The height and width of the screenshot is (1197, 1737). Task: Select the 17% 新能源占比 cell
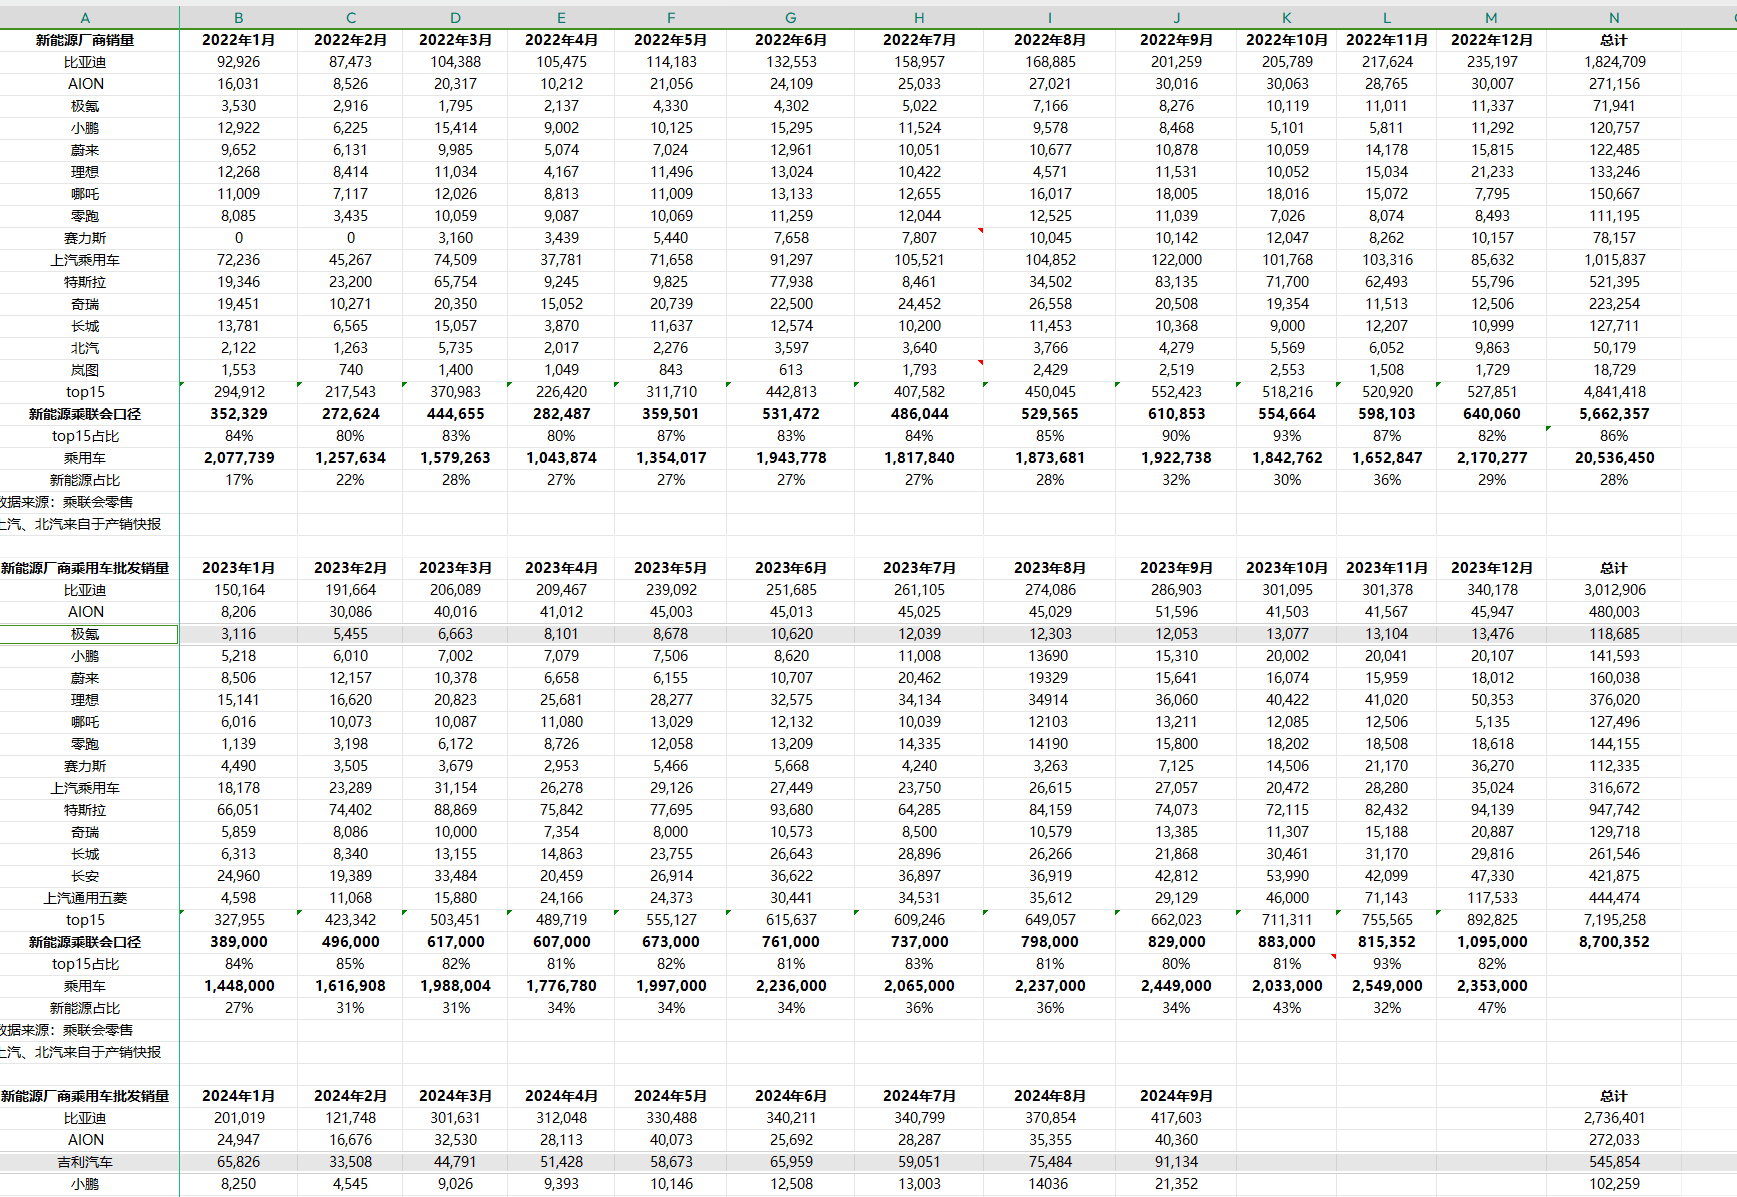coord(239,480)
